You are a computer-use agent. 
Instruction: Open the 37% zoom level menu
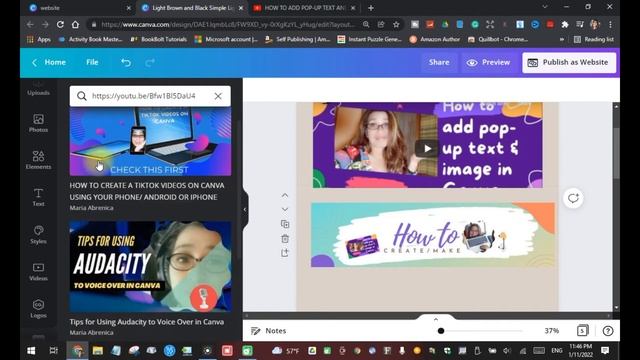coord(551,331)
